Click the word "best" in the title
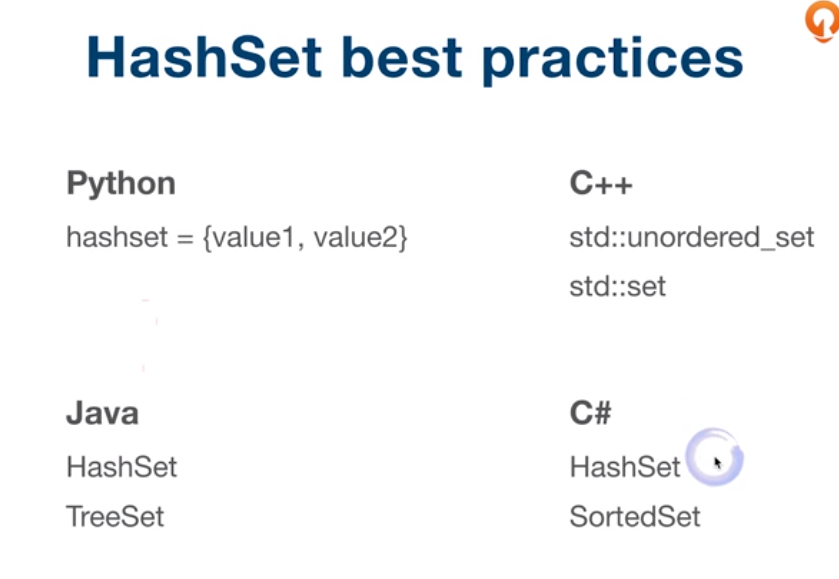 (x=402, y=59)
